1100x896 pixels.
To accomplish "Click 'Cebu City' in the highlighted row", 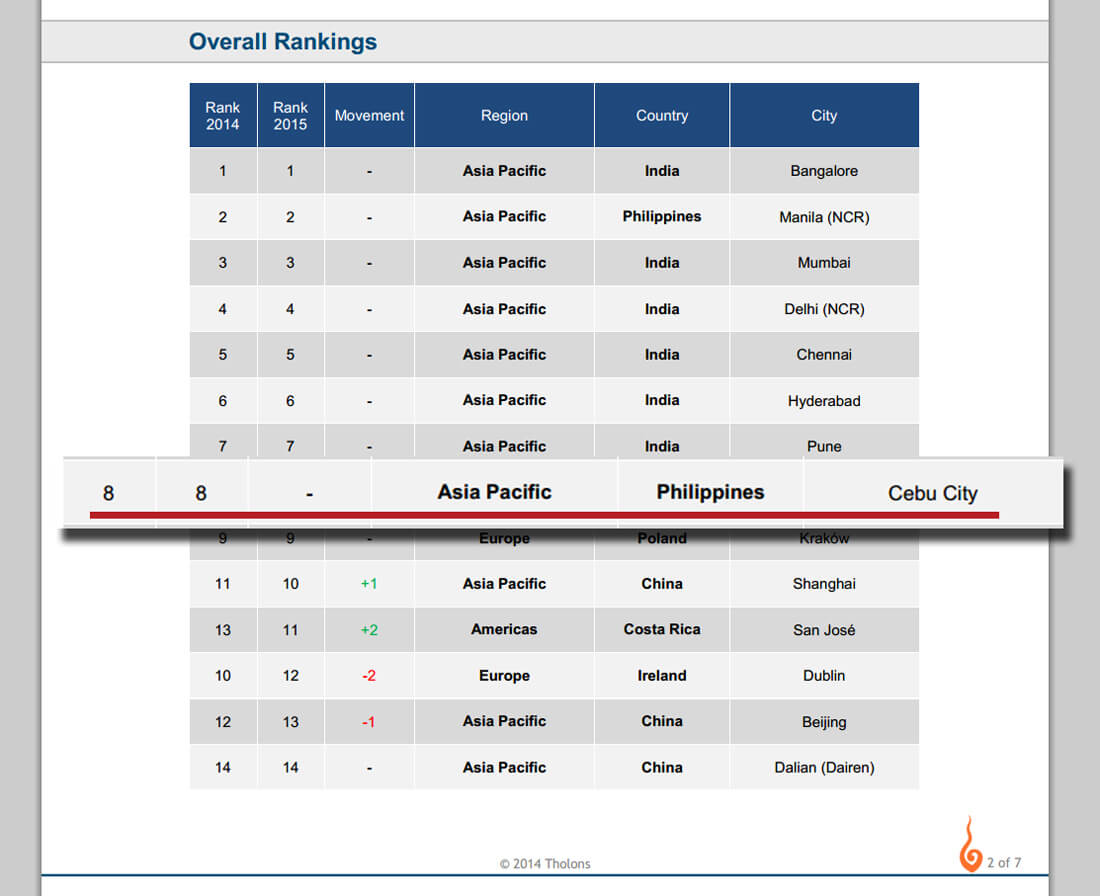I will click(932, 493).
